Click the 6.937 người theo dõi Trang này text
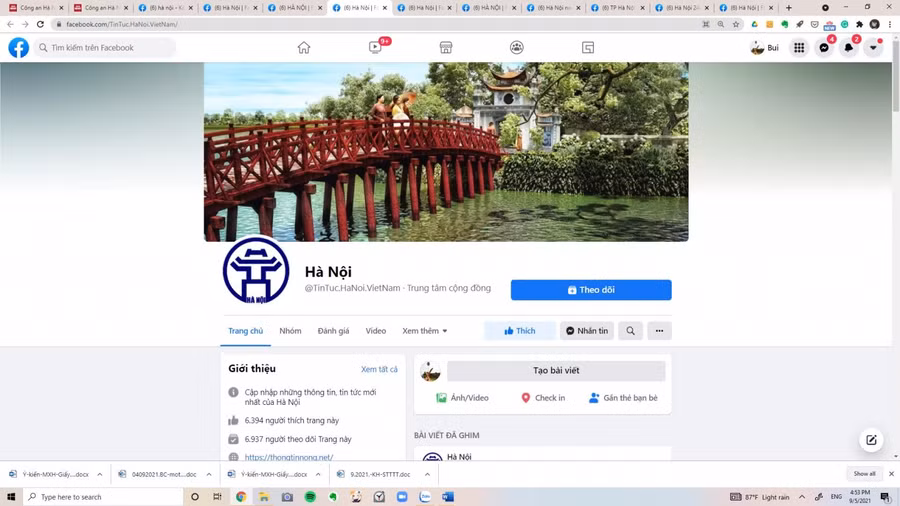Screen dimensions: 900x506 tap(298, 439)
